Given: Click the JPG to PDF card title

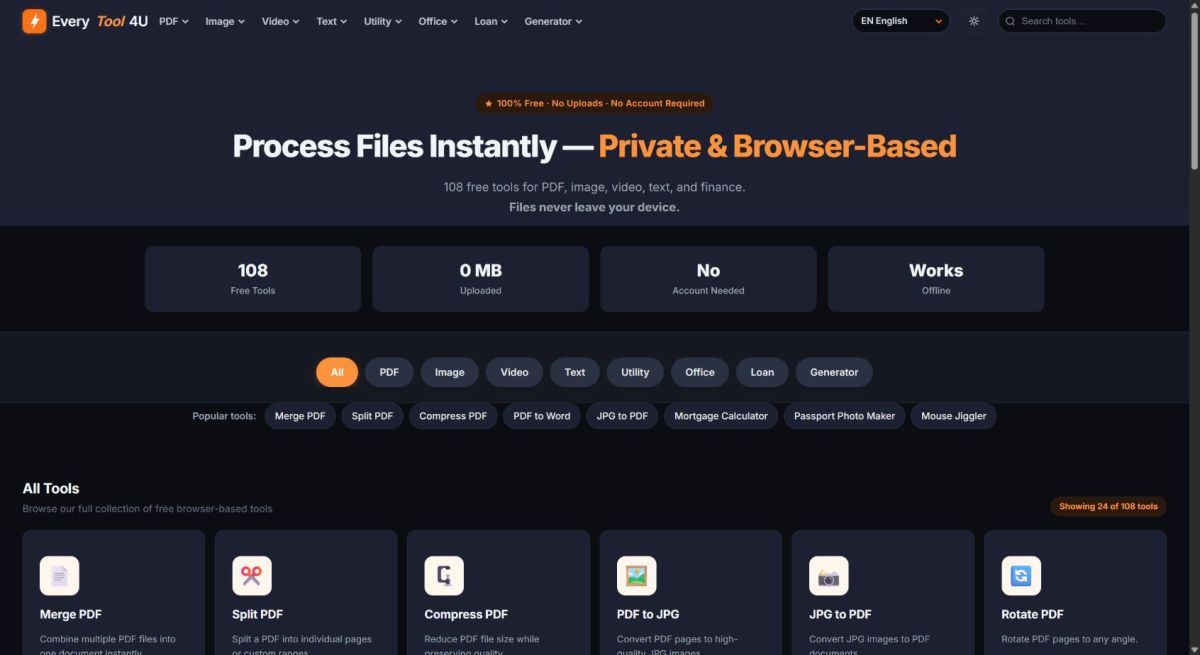Looking at the screenshot, I should [840, 614].
